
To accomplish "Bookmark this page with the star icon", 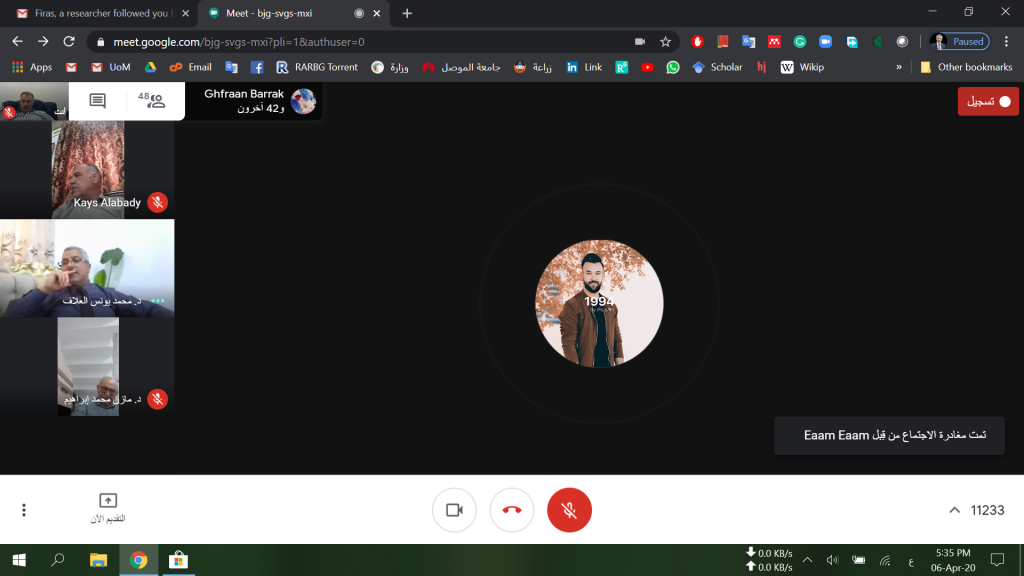I will (665, 42).
